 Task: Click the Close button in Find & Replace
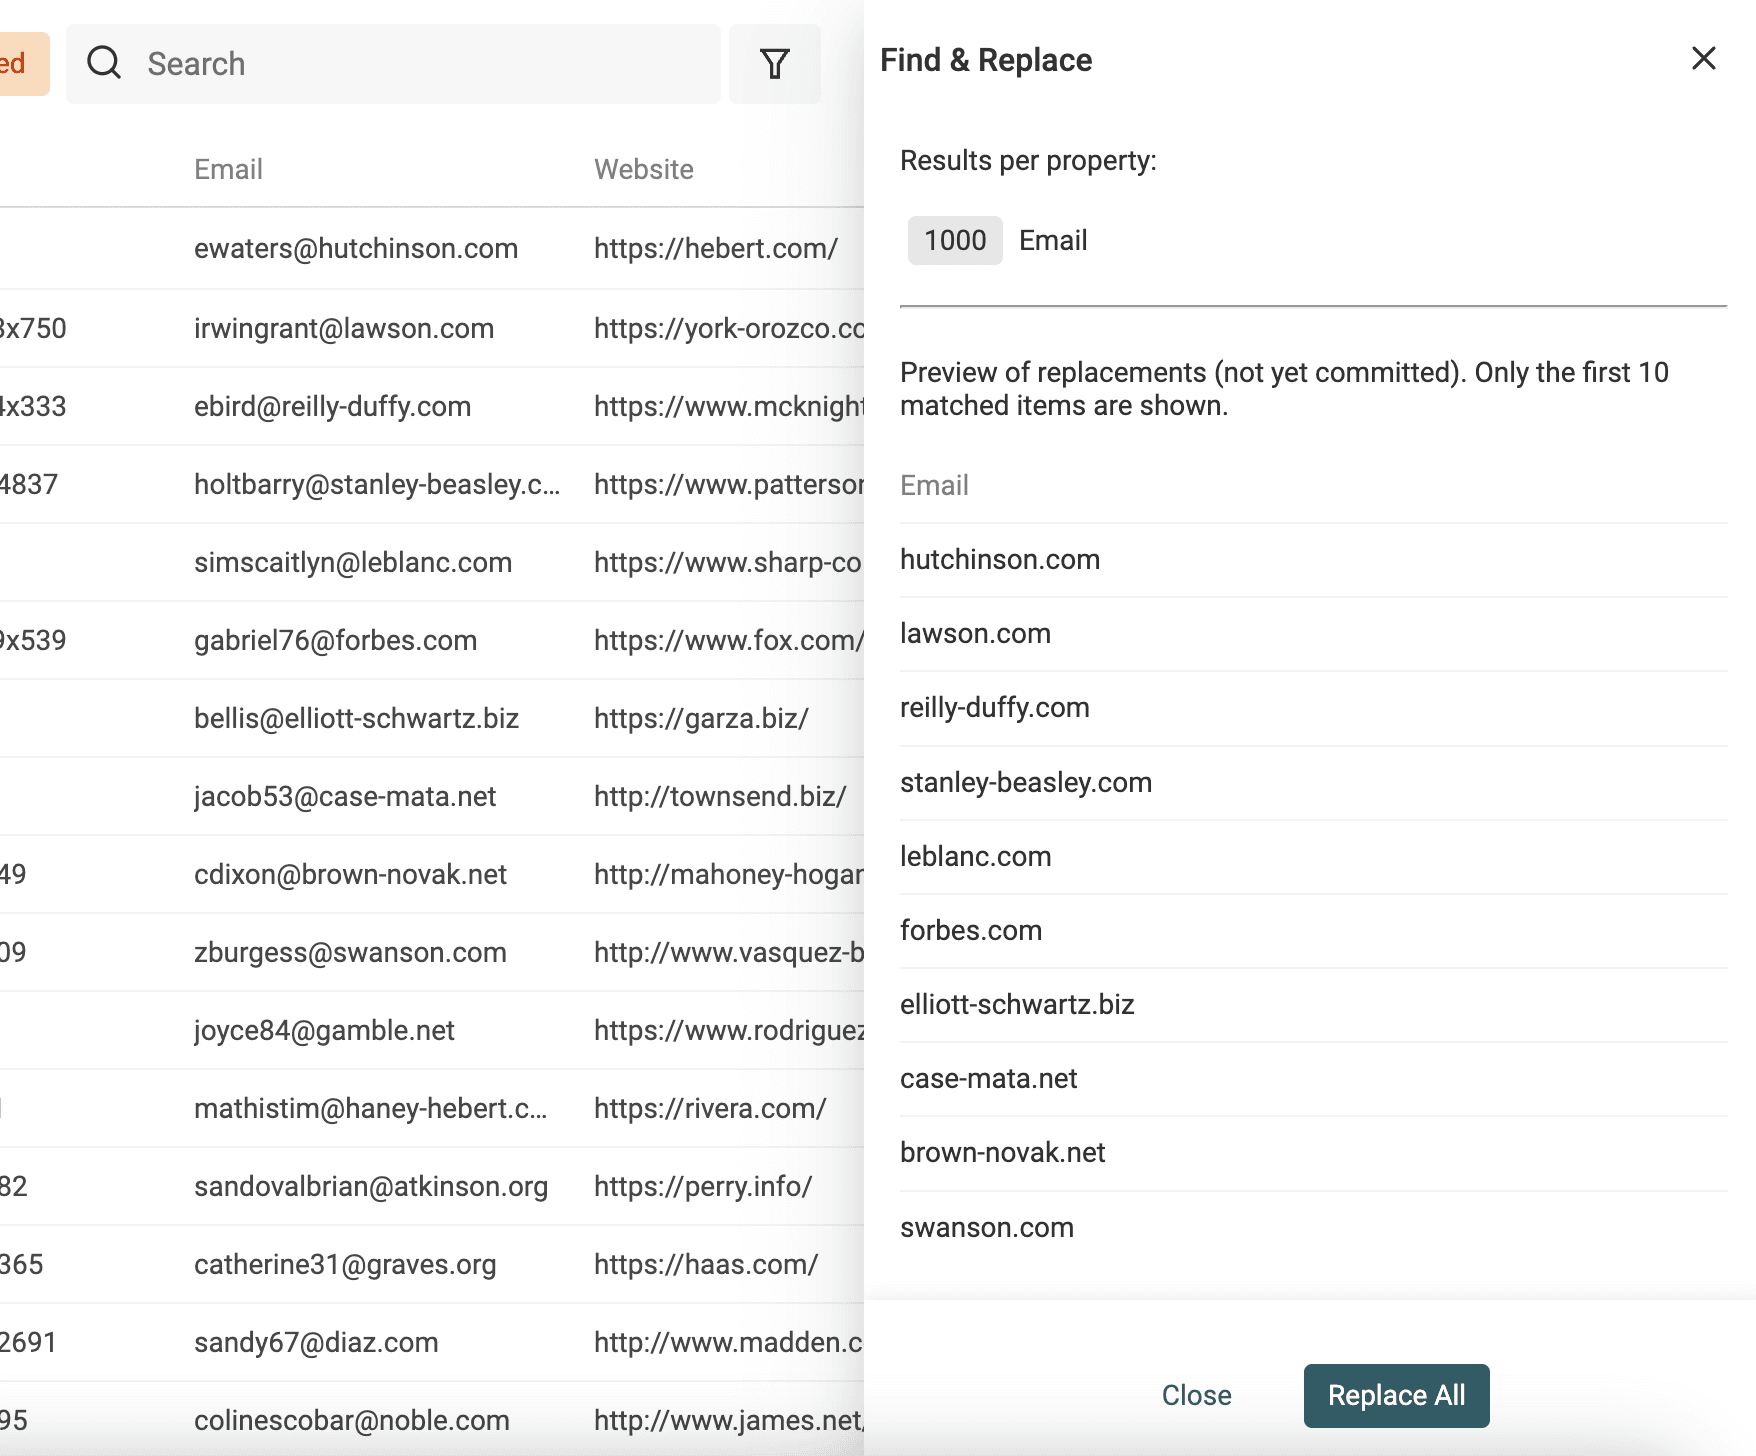1196,1395
